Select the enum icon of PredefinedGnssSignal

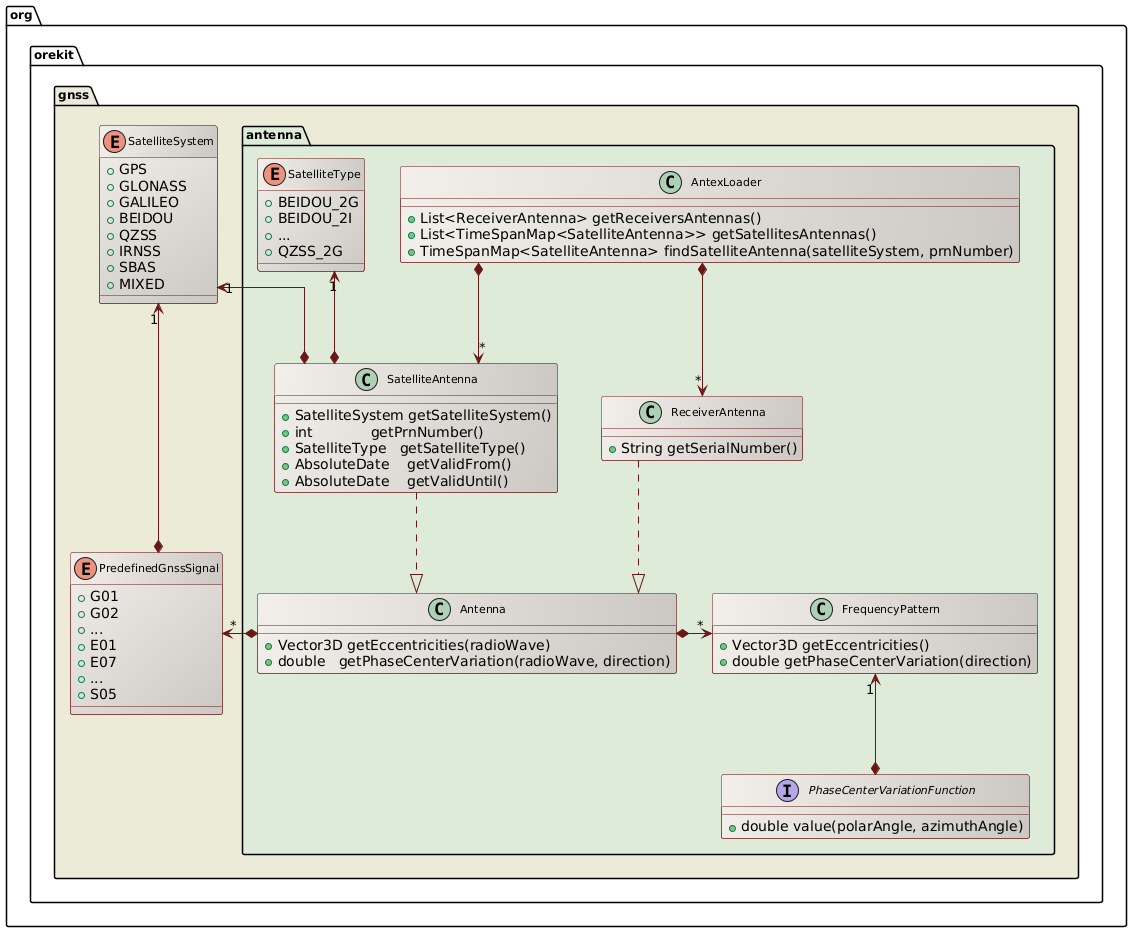pyautogui.click(x=84, y=568)
